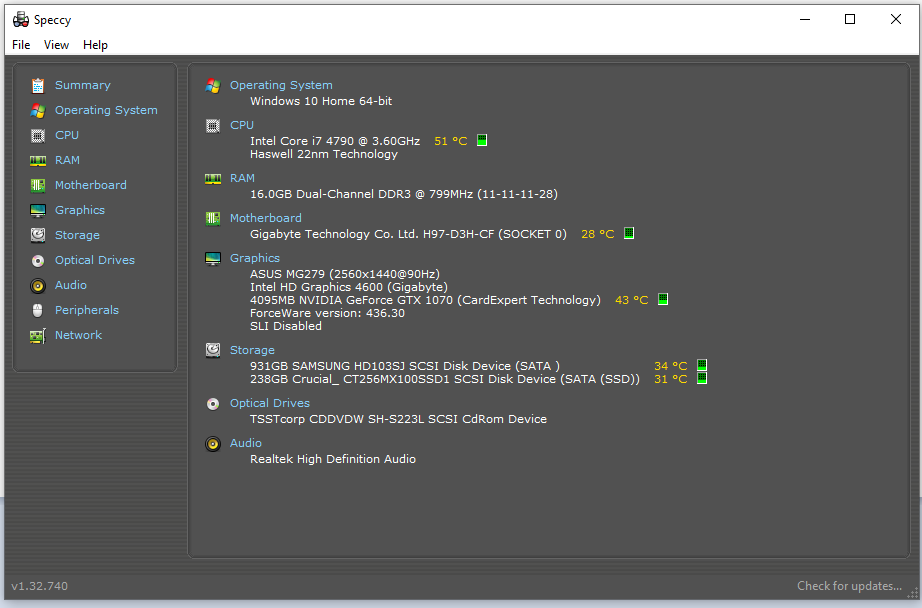Screen dimensions: 922x608
Task: Click the CPU temperature value 51 °C
Action: 450,141
